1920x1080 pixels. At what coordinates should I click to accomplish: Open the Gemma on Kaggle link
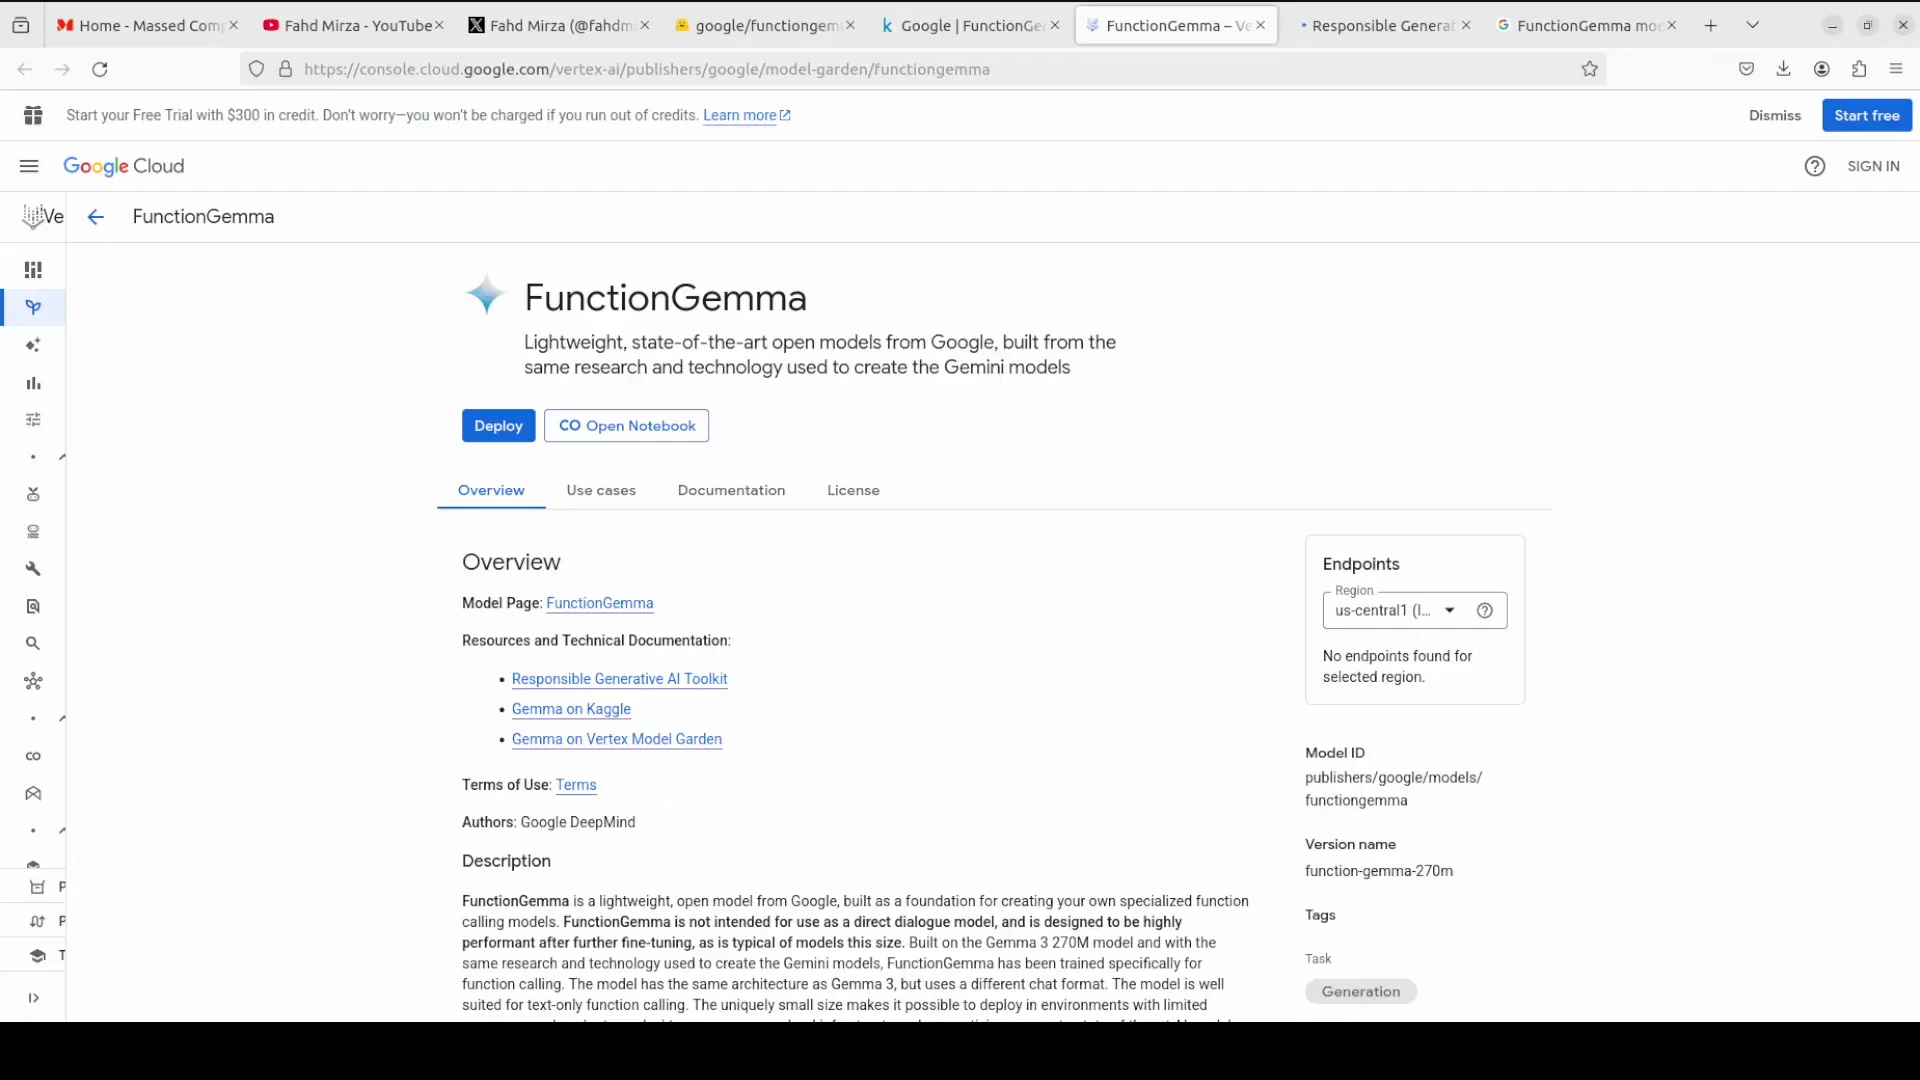click(570, 709)
